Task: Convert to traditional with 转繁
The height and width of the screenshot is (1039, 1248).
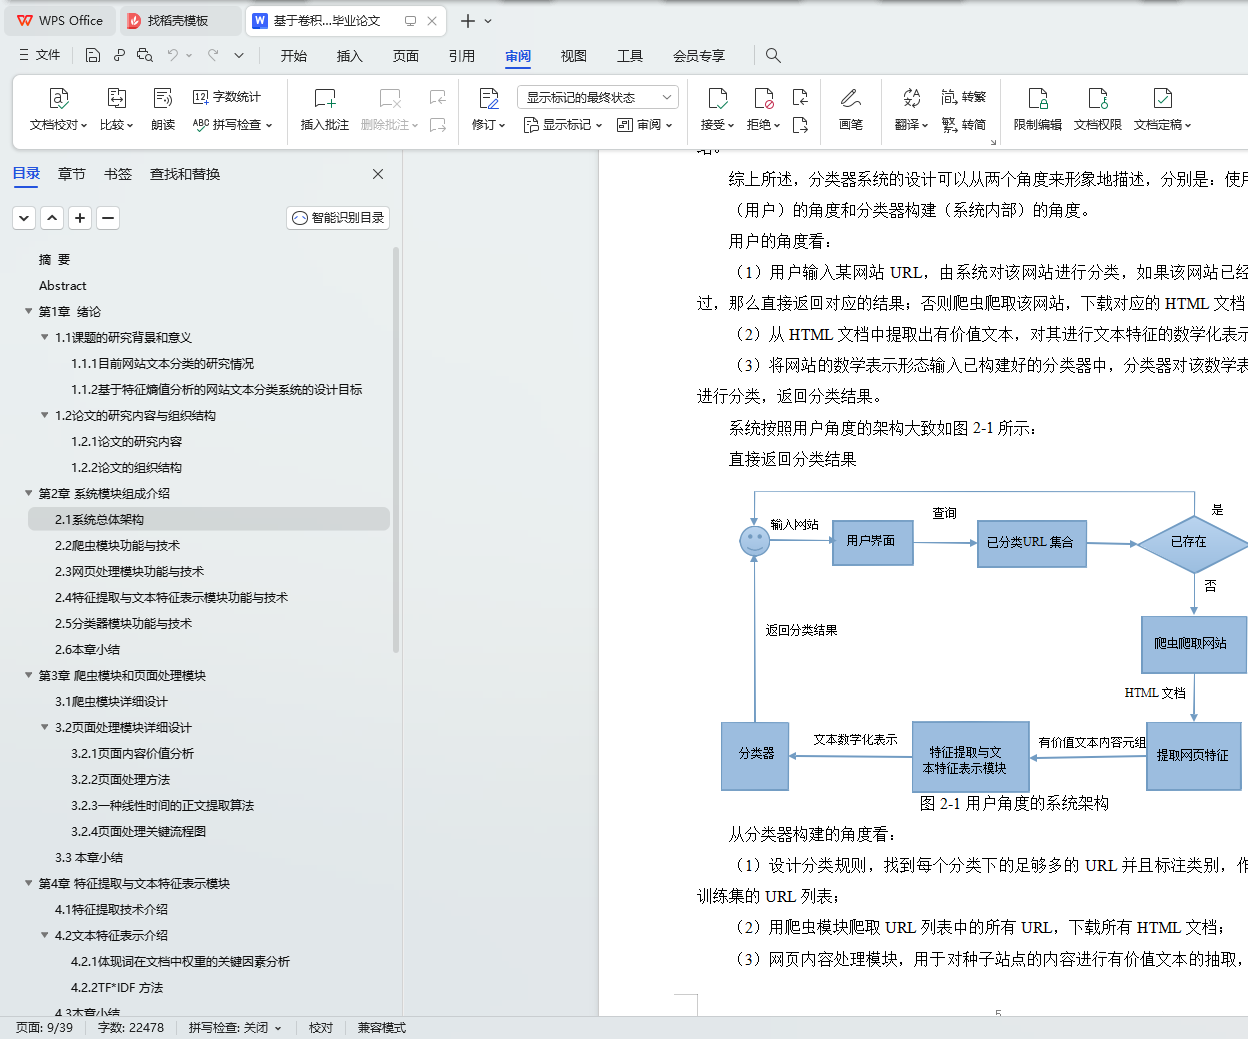Action: [x=964, y=97]
